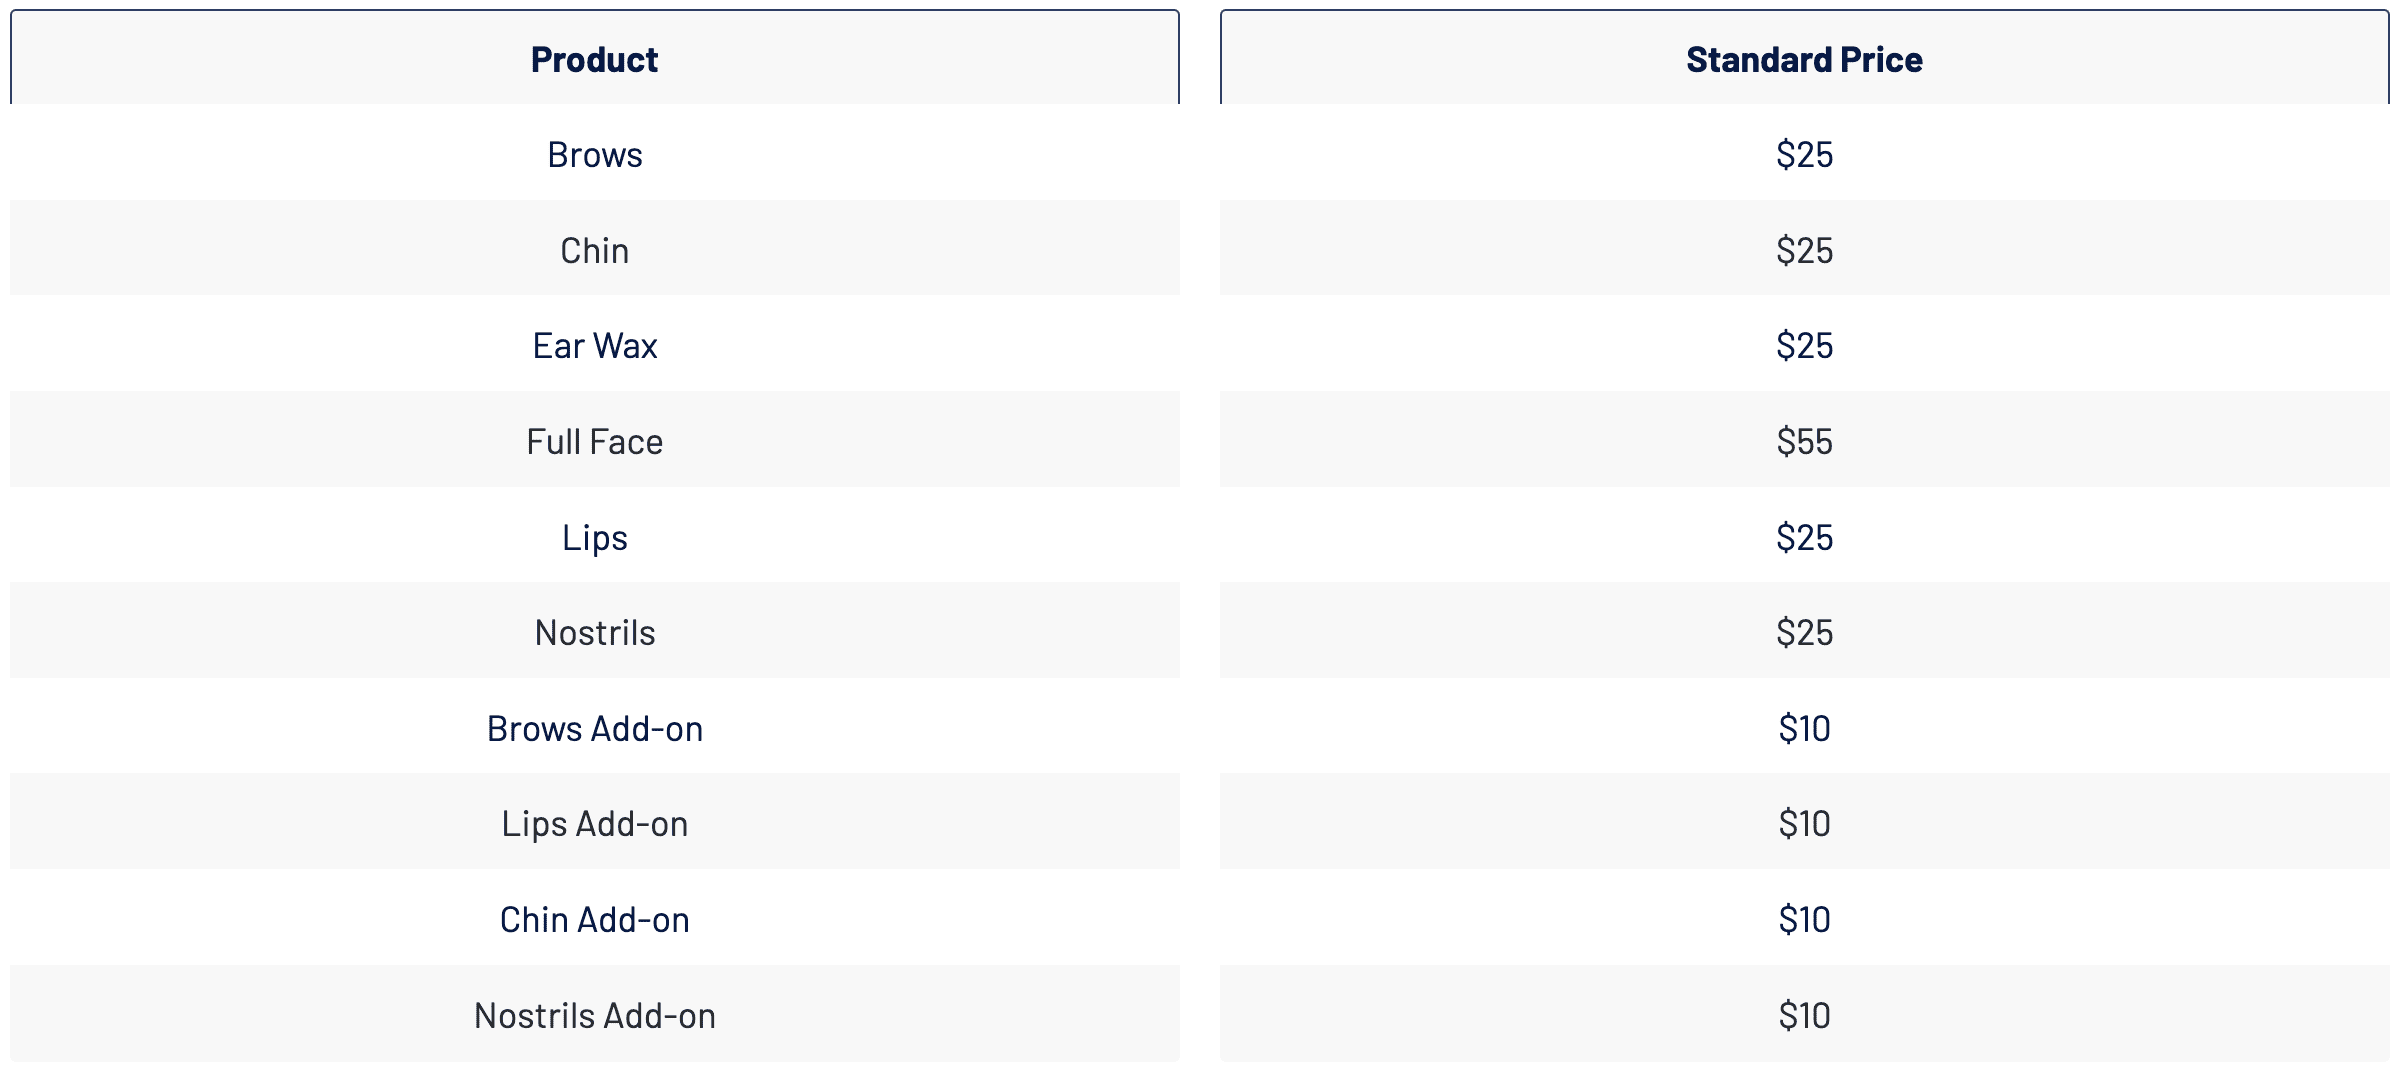2400x1082 pixels.
Task: Click the $25 price beside Nostrils
Action: tap(1805, 632)
